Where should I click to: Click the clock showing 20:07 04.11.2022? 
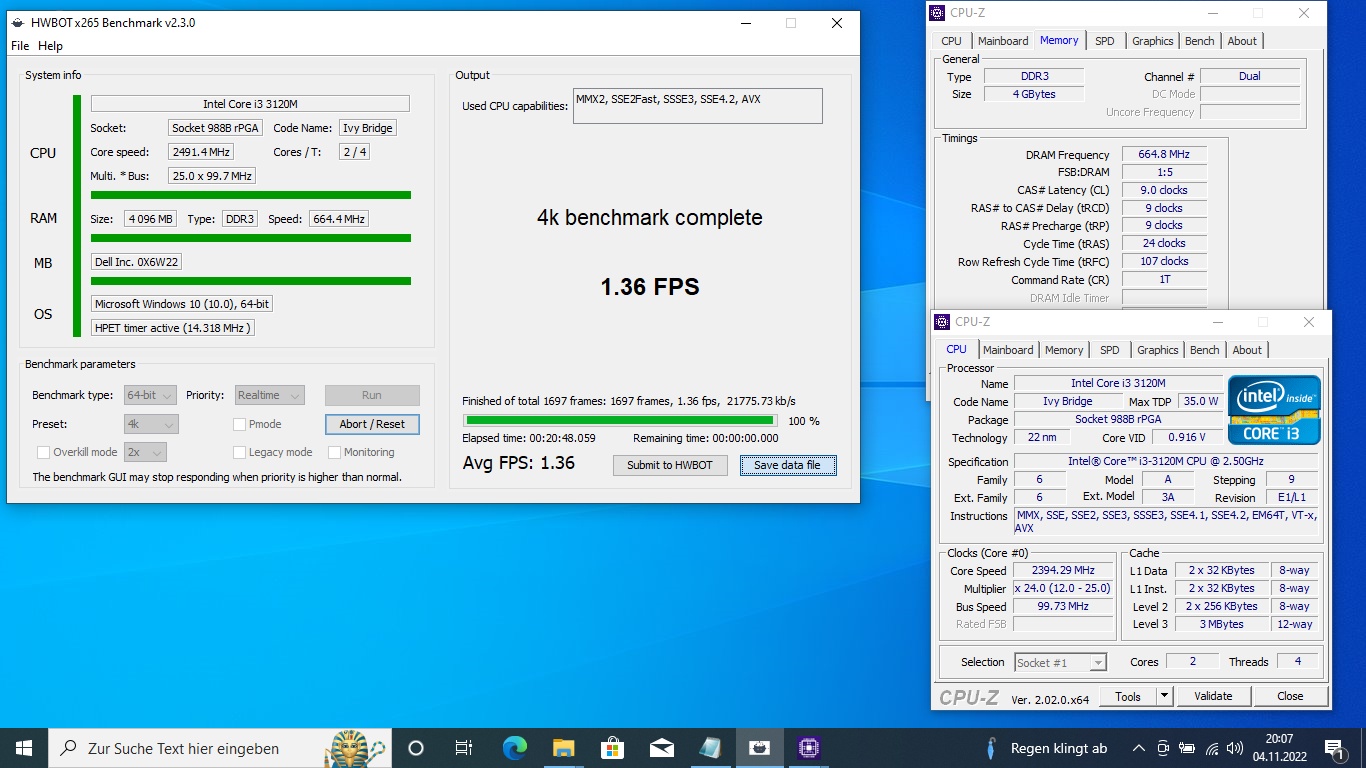1279,748
